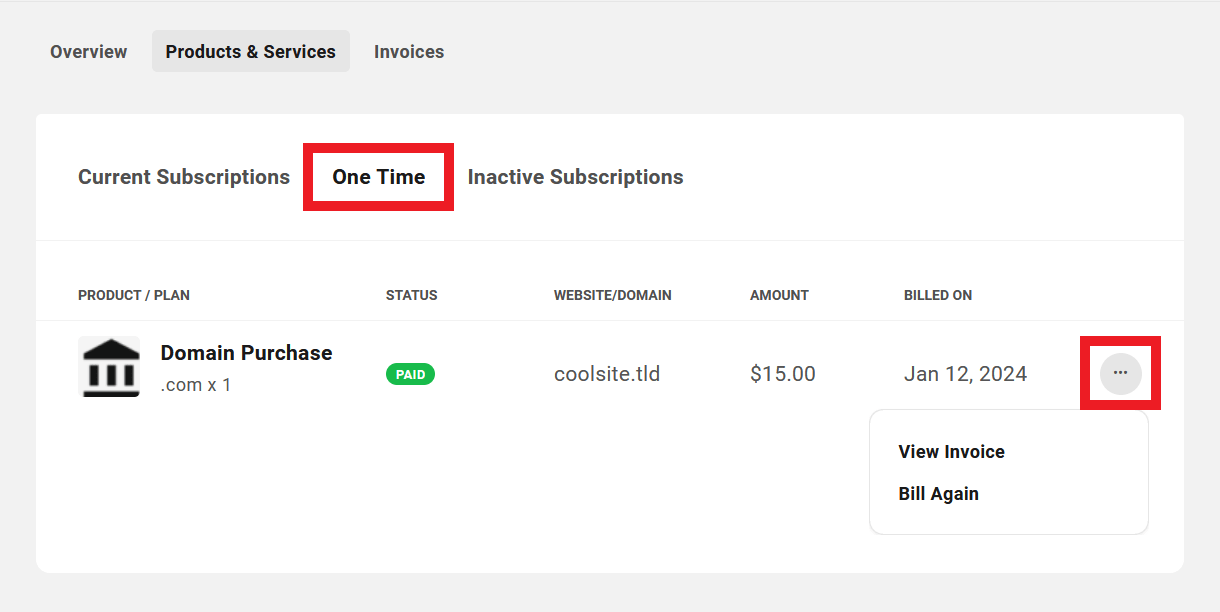
Task: Click the STATUS column header
Action: [x=411, y=295]
